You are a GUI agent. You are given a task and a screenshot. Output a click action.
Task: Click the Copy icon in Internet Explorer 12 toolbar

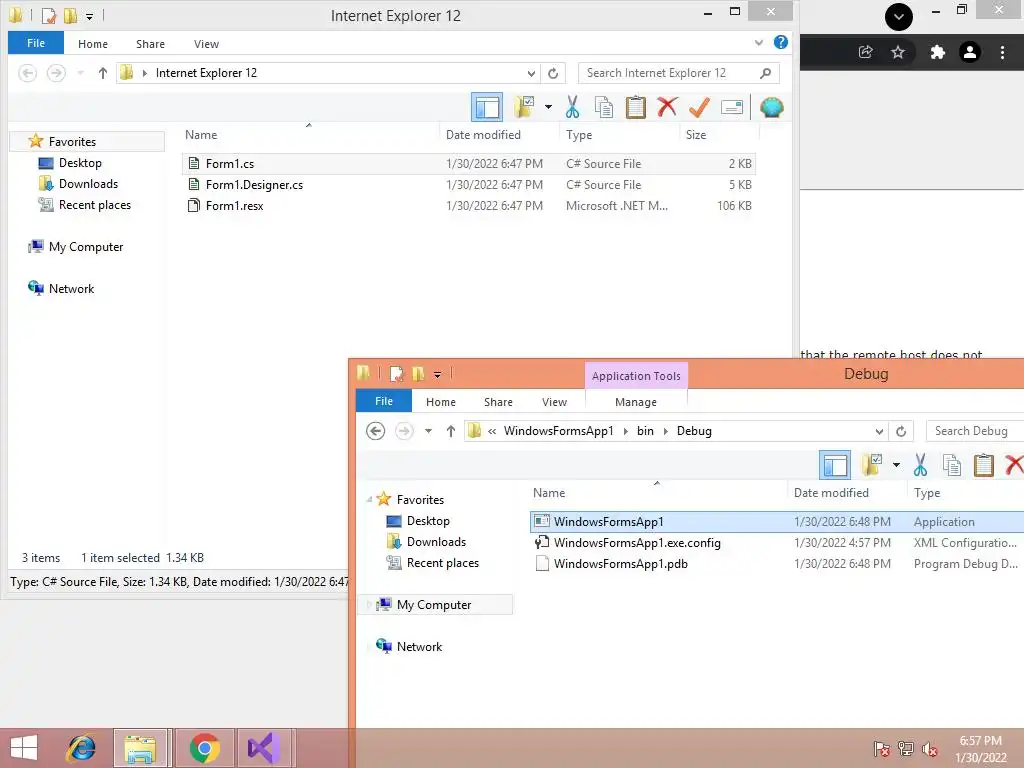tap(604, 107)
